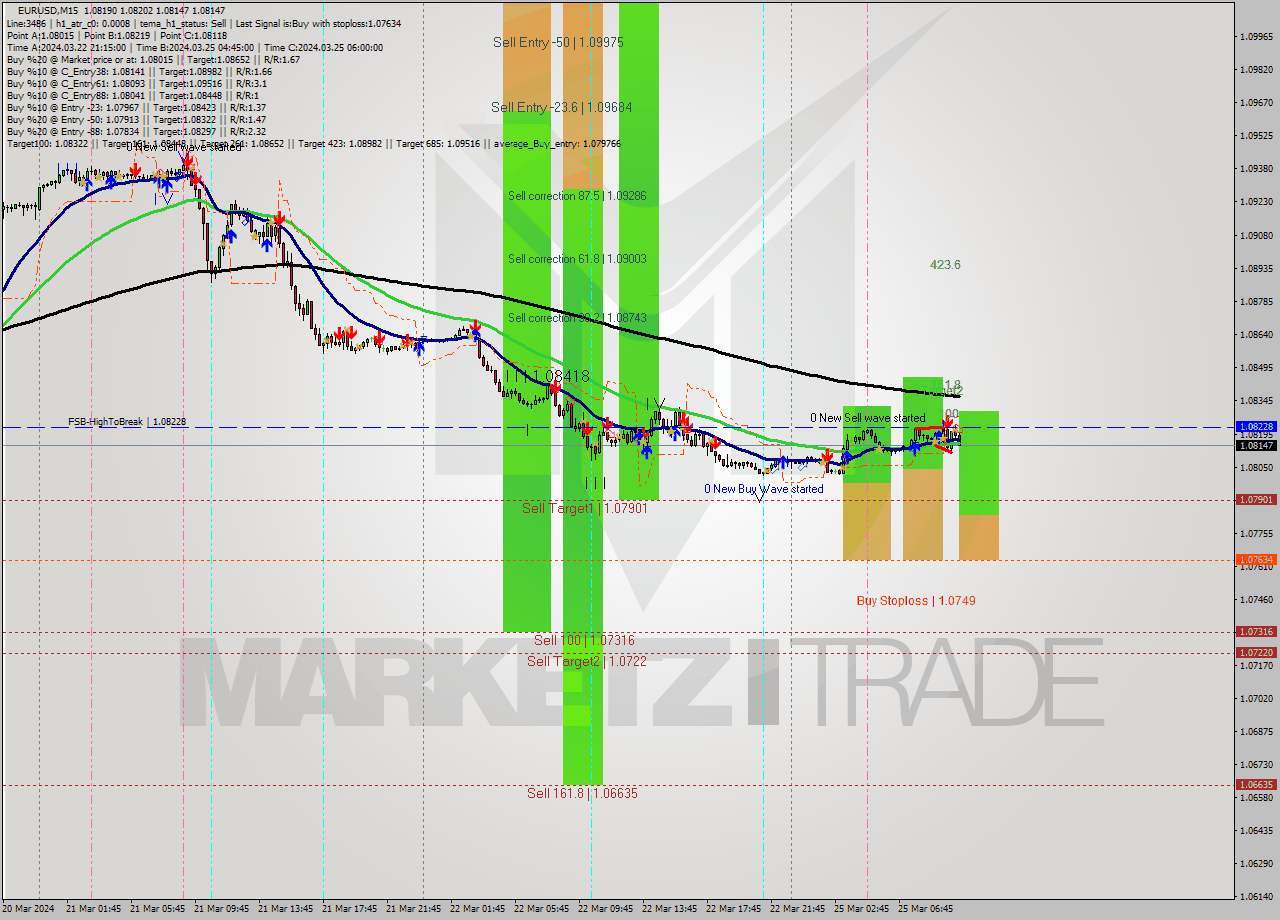Click the 'Time A:2024.03.22 21:15:00' info line
Screen dimensions: 1280x920
194,47
